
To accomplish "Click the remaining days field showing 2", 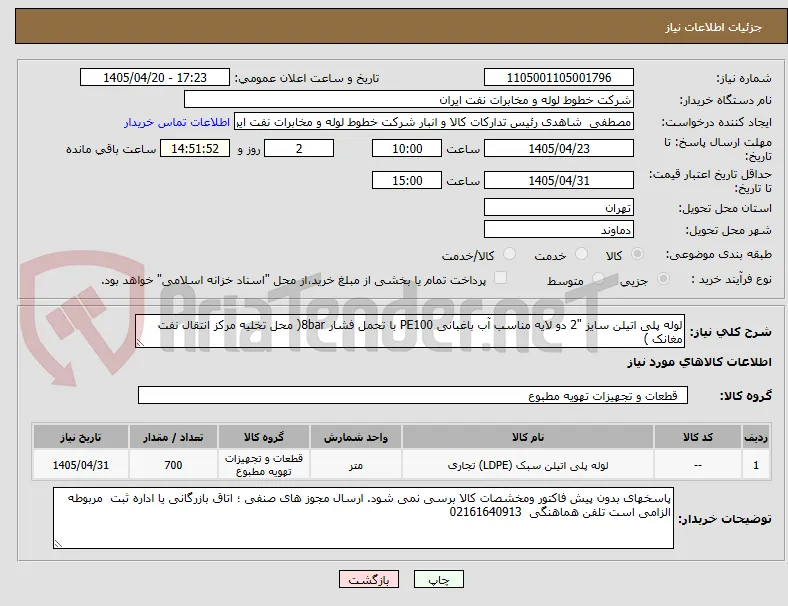I will click(x=299, y=149).
